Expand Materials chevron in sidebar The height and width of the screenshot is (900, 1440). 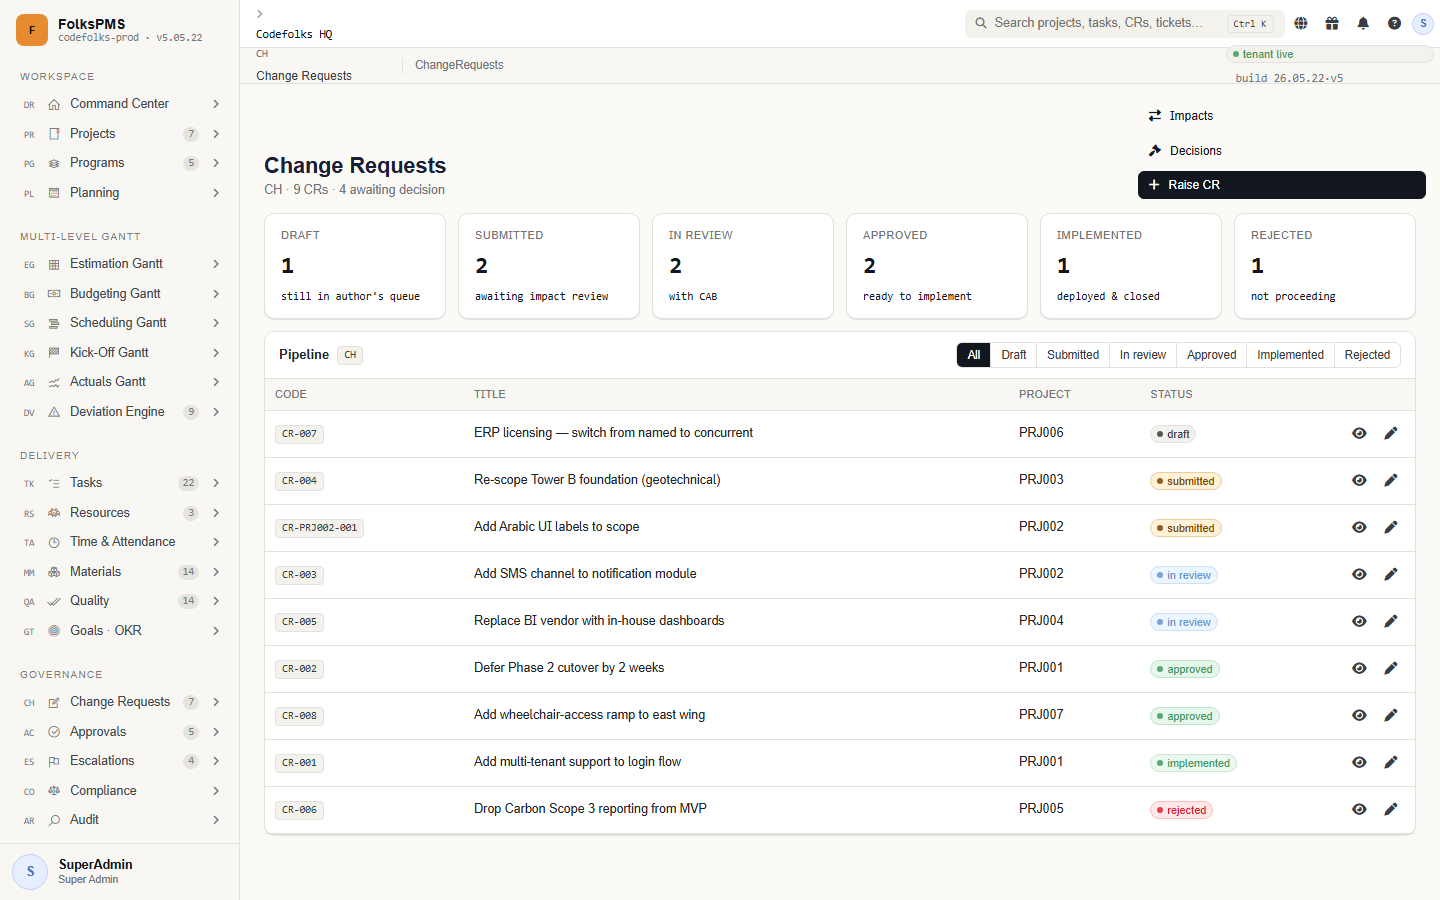tap(216, 572)
